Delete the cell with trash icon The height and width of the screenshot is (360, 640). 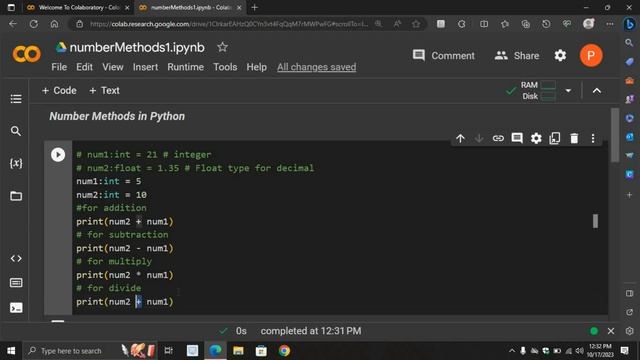[574, 138]
